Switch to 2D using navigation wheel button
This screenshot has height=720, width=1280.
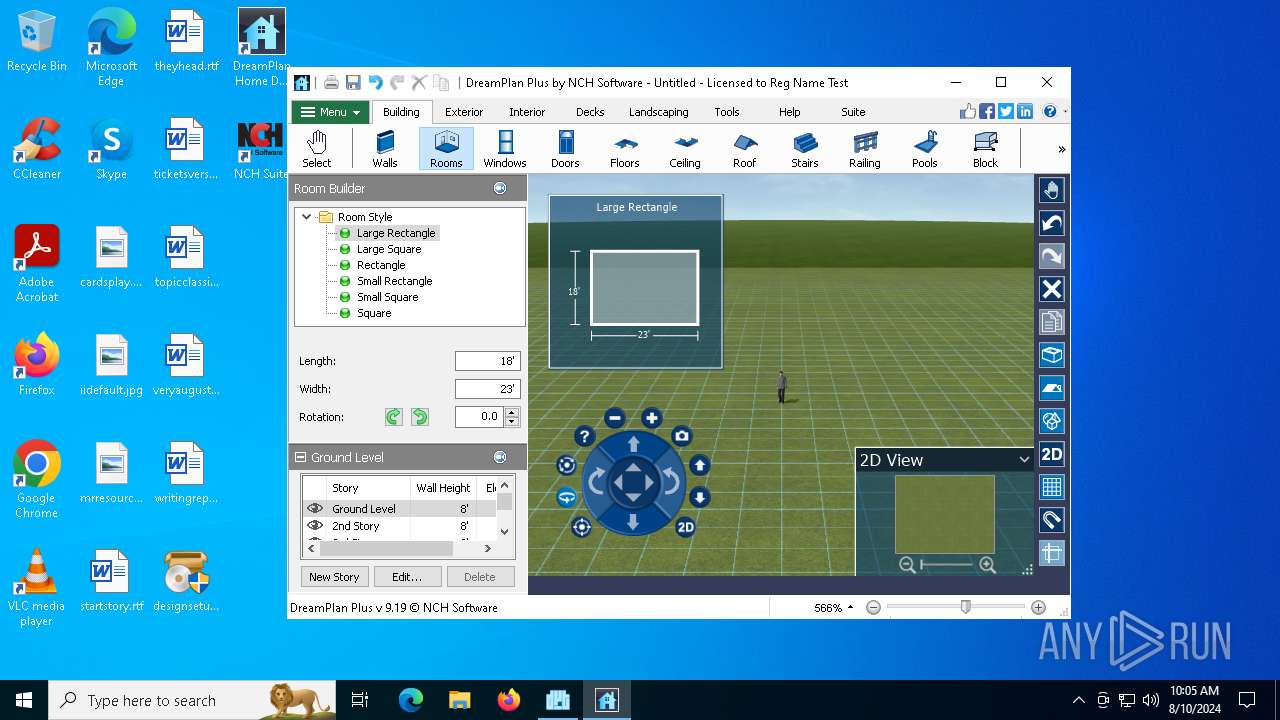click(x=685, y=527)
